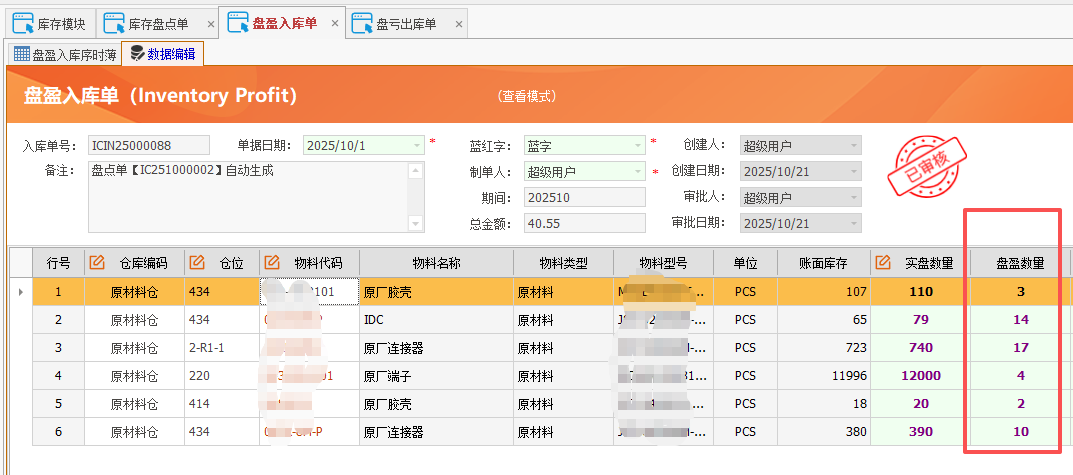
Task: Open the 创建人 dropdown
Action: tap(854, 145)
